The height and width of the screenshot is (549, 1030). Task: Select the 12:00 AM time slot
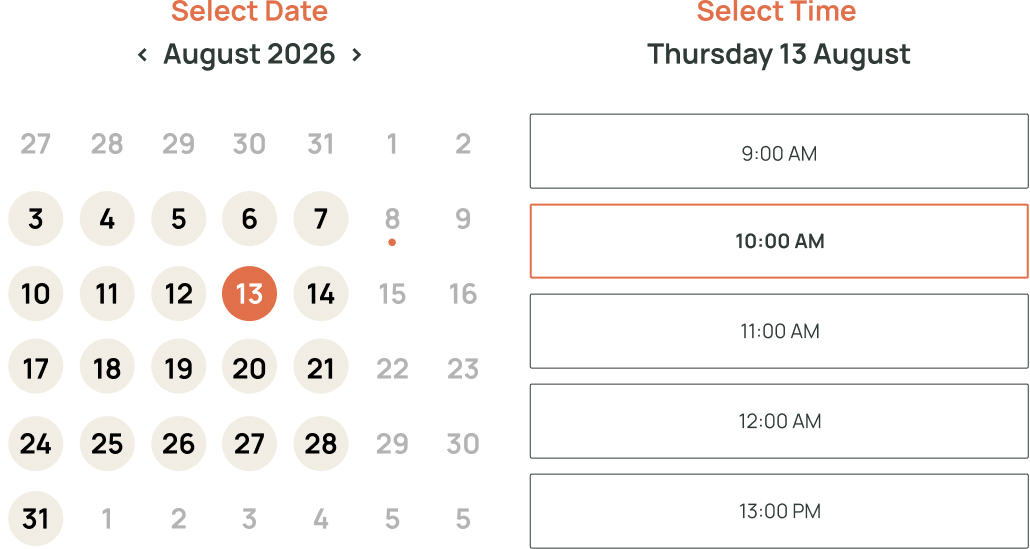coord(779,421)
